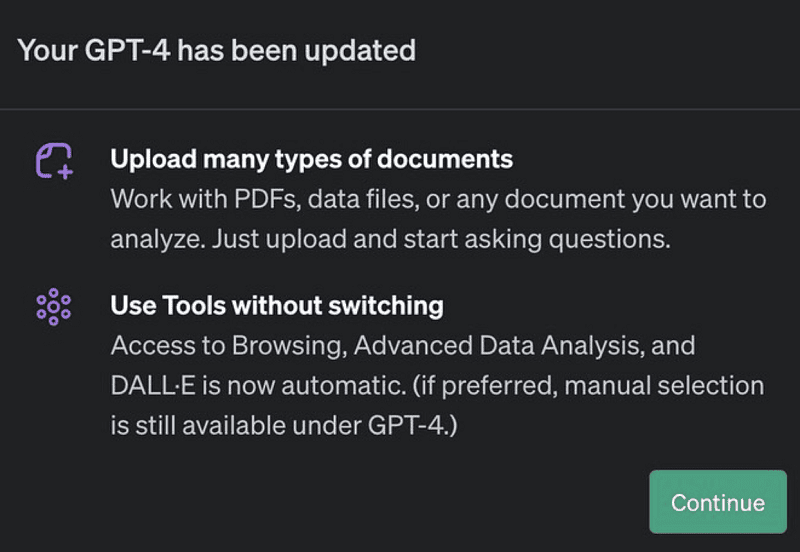Click the 'Your GPT-4 has been updated' title

tap(217, 51)
